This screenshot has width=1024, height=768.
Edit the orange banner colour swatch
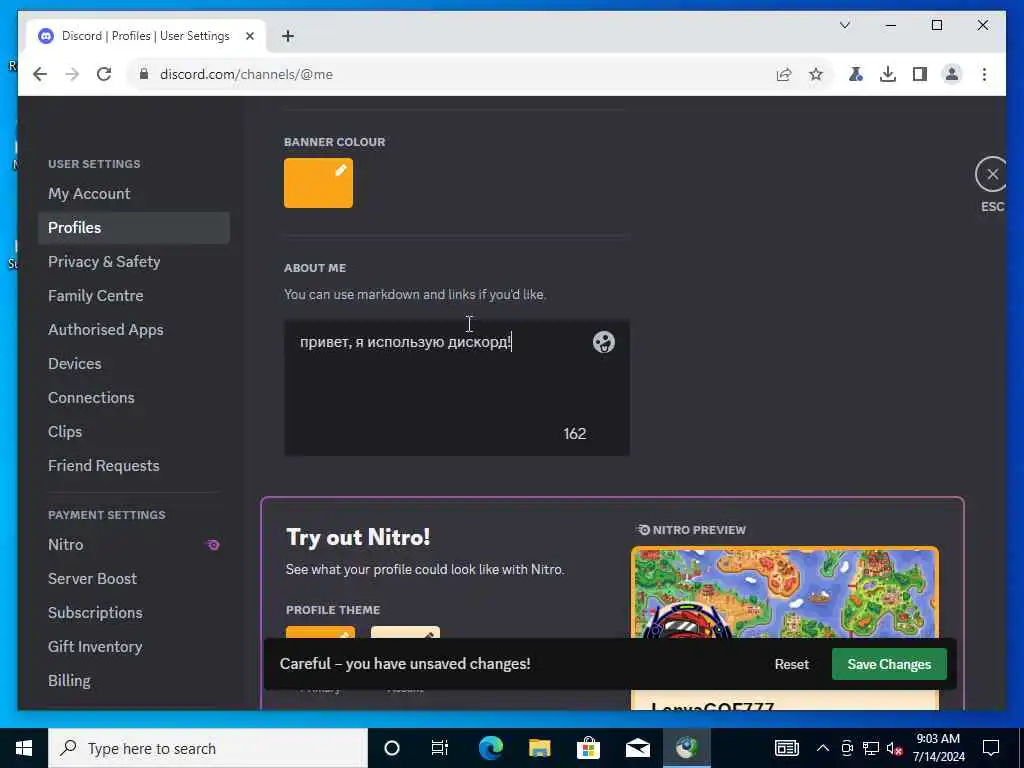[319, 183]
